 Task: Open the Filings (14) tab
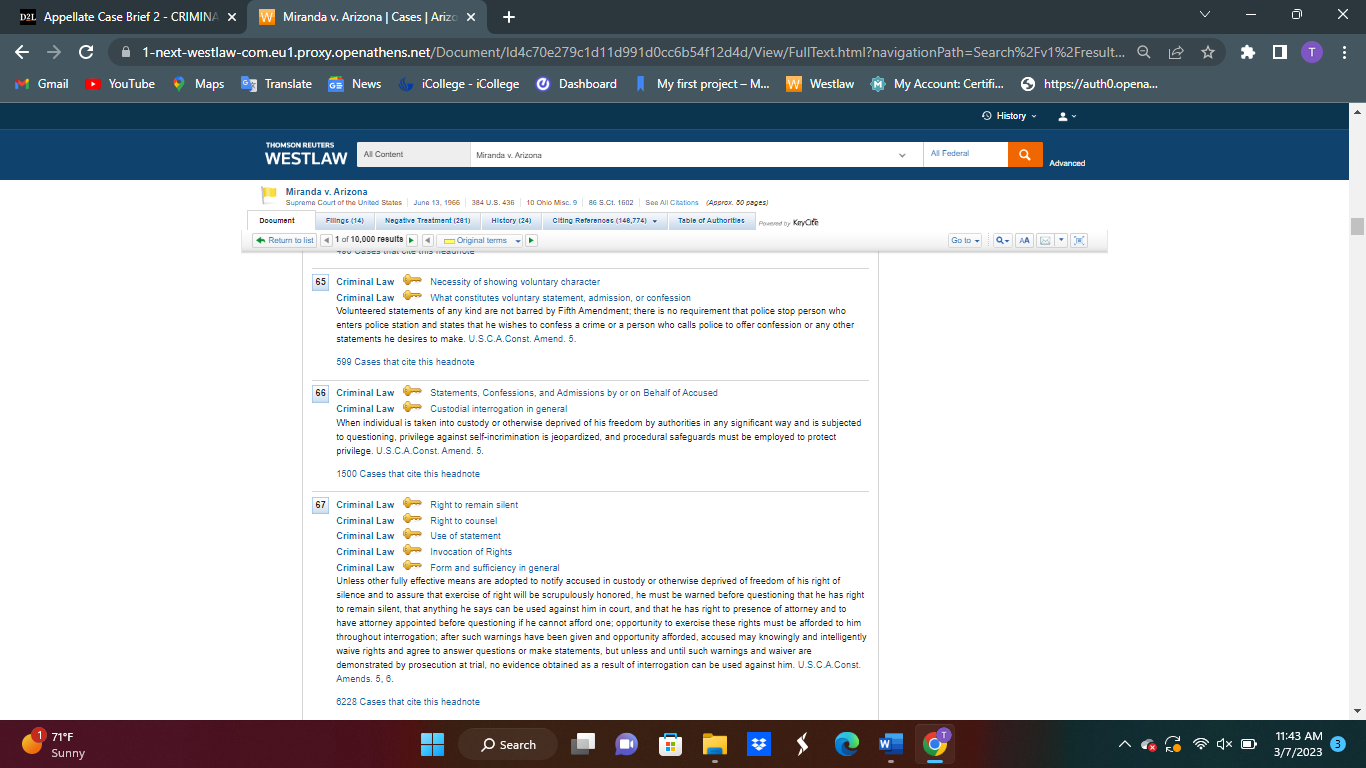tap(345, 221)
